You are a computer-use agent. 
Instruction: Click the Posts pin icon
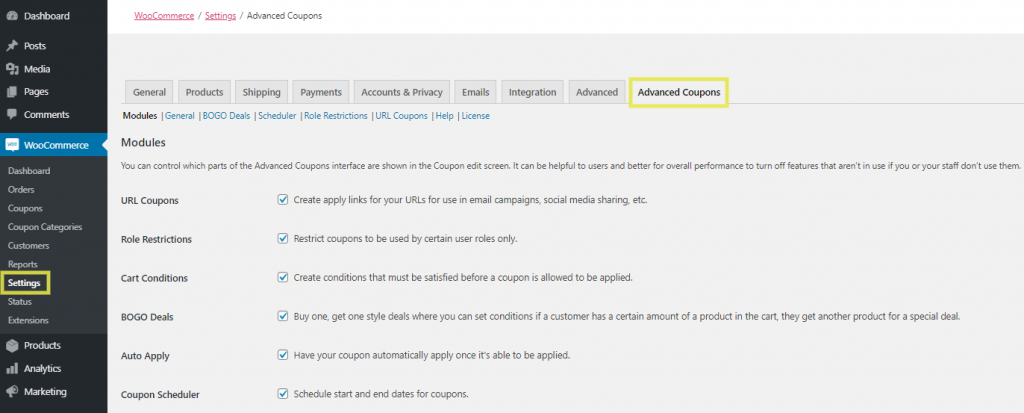12,46
